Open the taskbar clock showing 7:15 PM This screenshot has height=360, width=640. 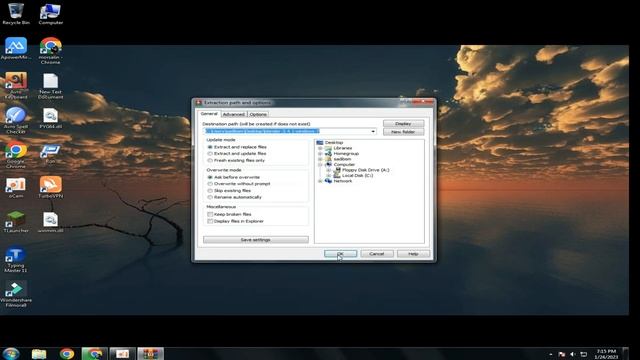(x=606, y=354)
